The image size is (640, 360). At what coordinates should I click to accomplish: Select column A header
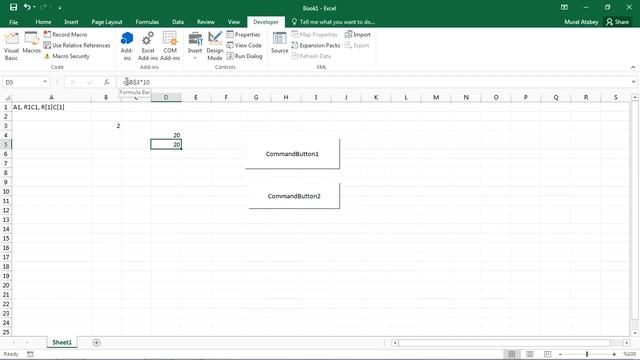(51, 98)
